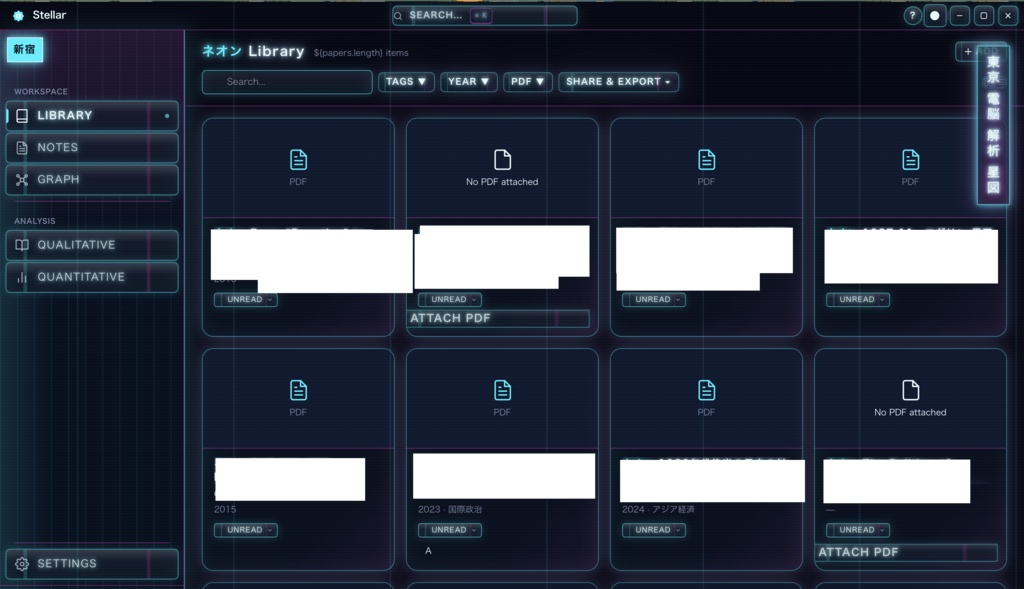Open the Notes workspace item

coord(92,148)
